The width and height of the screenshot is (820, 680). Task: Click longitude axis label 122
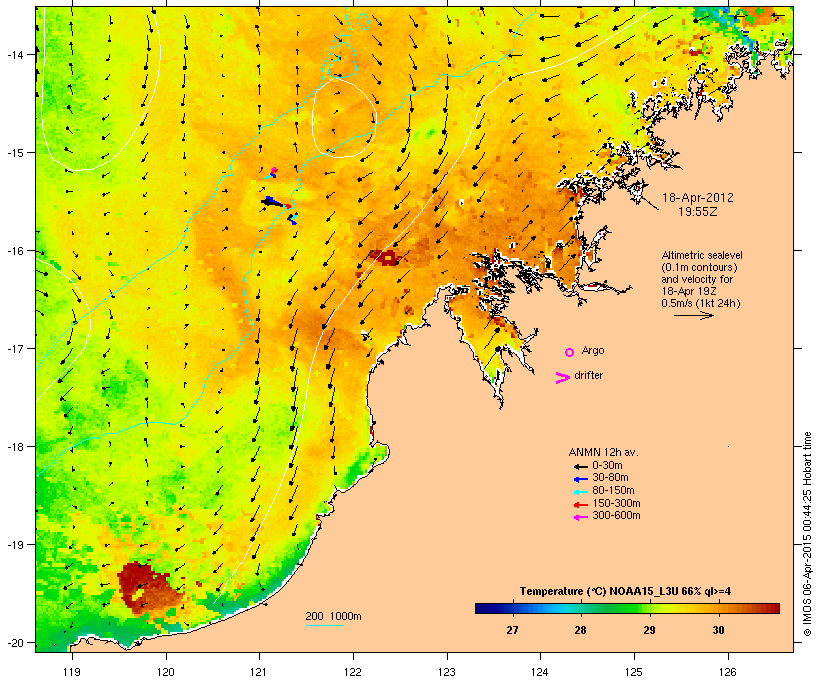[353, 672]
